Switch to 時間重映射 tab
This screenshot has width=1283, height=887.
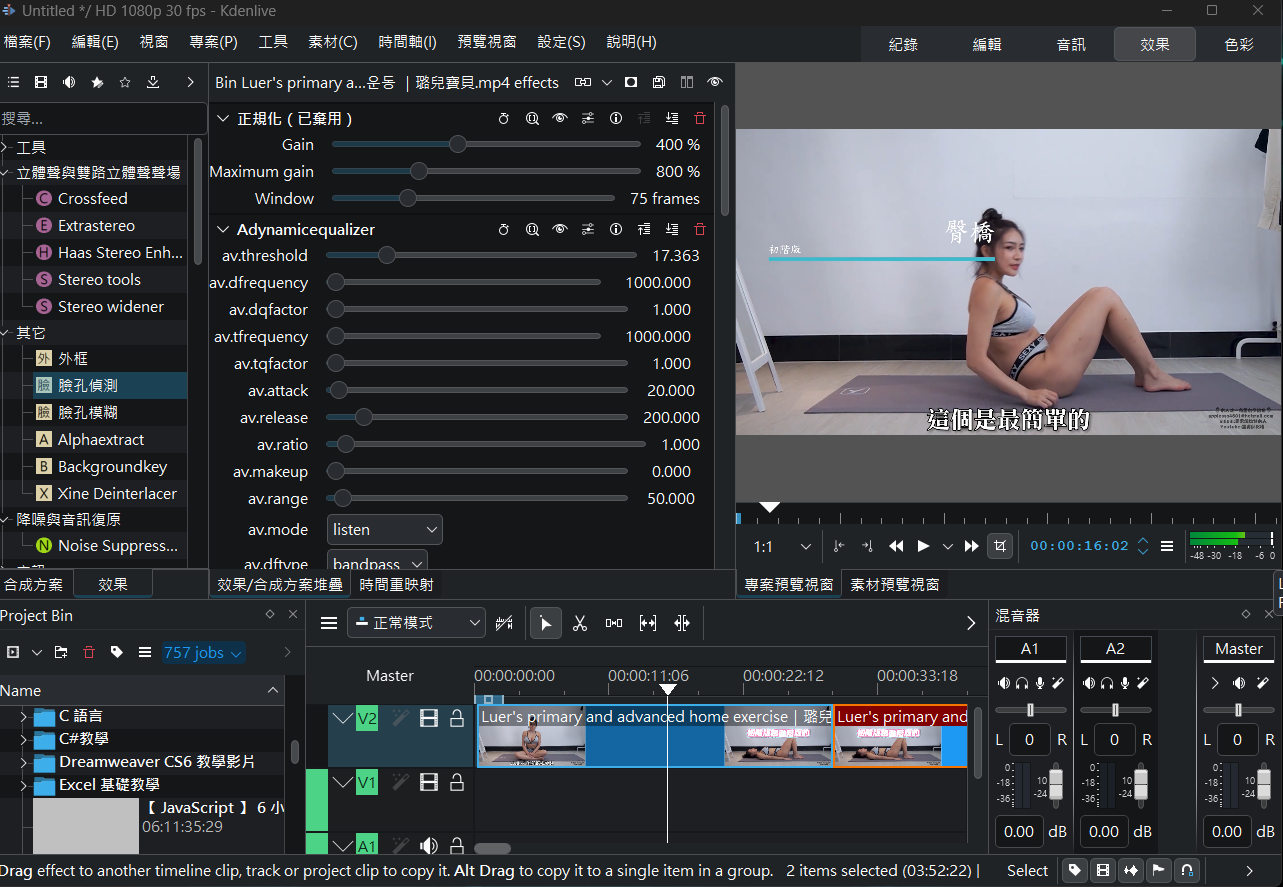pyautogui.click(x=396, y=584)
